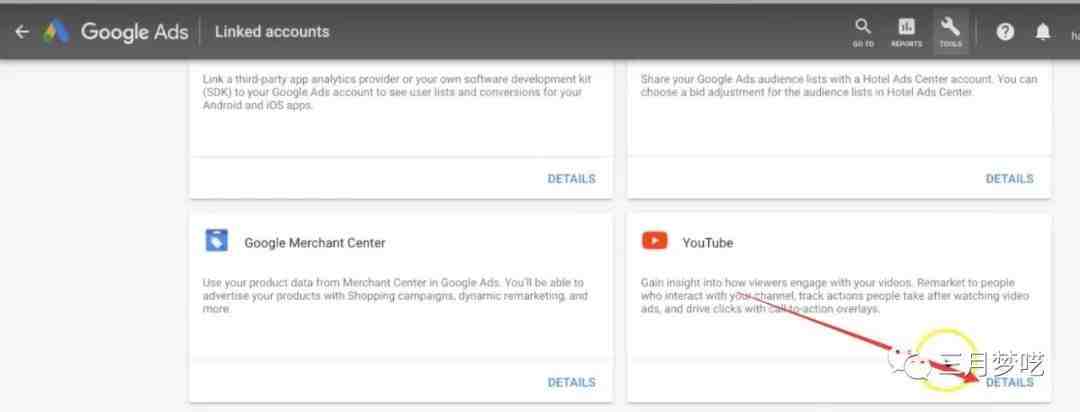Select the Google Merchant Center card title

coord(314,243)
